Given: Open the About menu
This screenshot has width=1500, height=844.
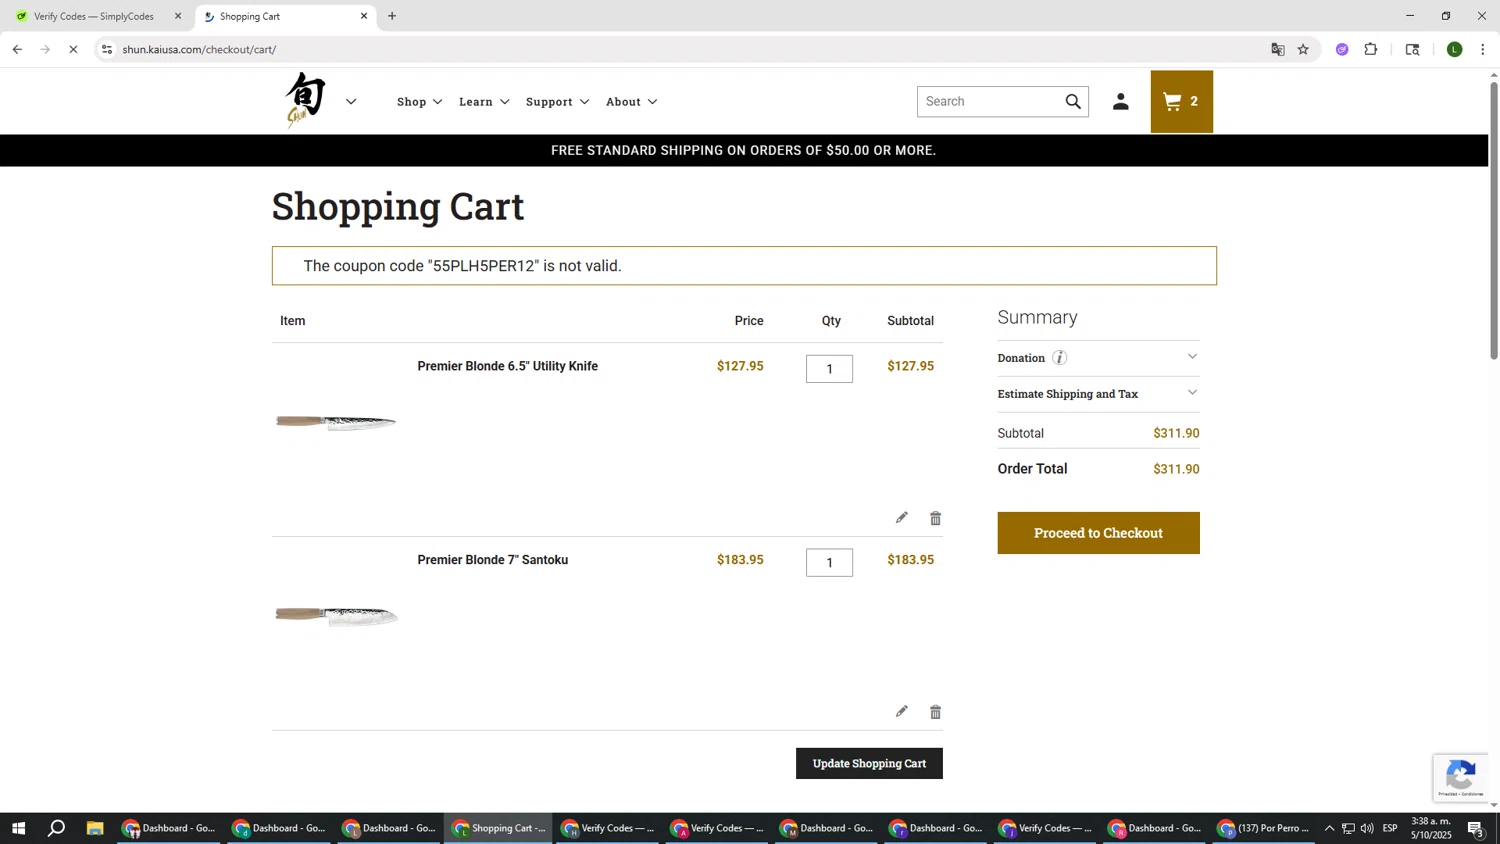Looking at the screenshot, I should coord(631,102).
